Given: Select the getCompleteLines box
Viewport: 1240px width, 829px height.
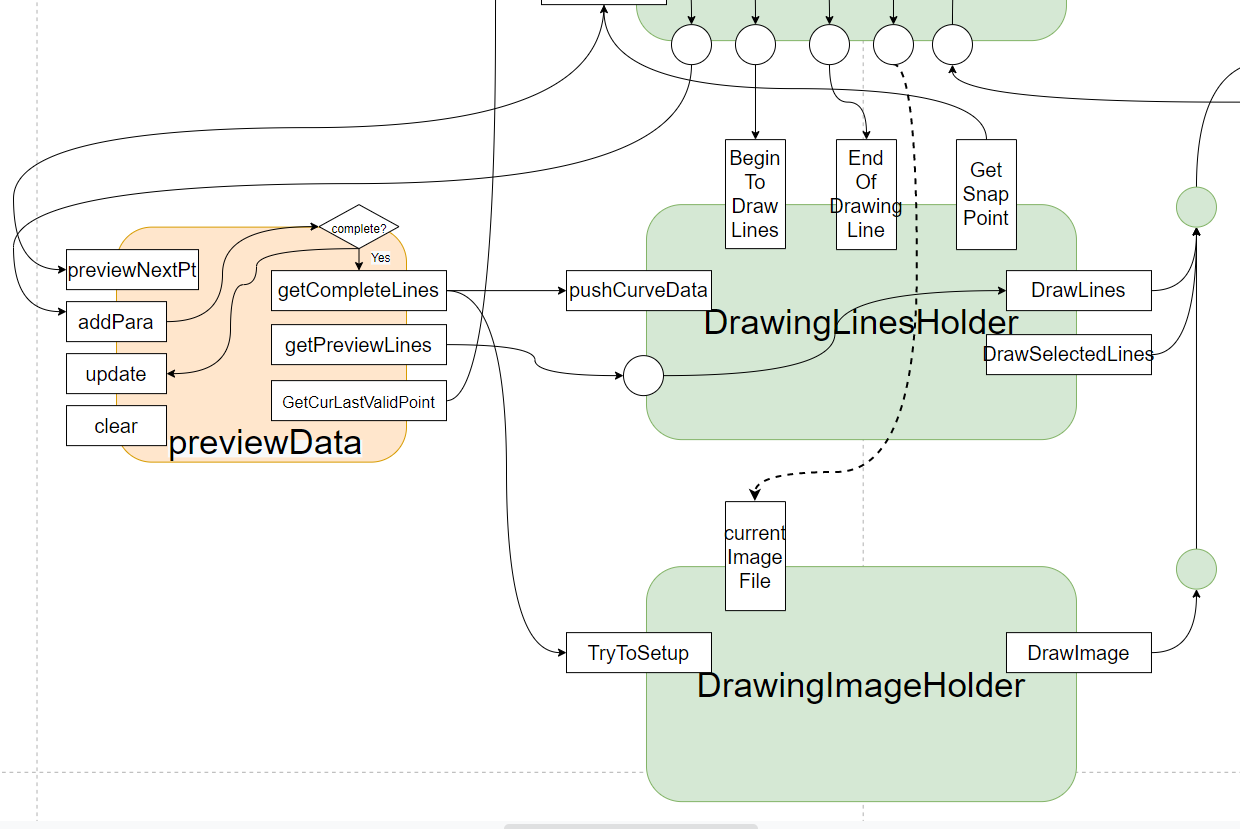Looking at the screenshot, I should point(359,291).
